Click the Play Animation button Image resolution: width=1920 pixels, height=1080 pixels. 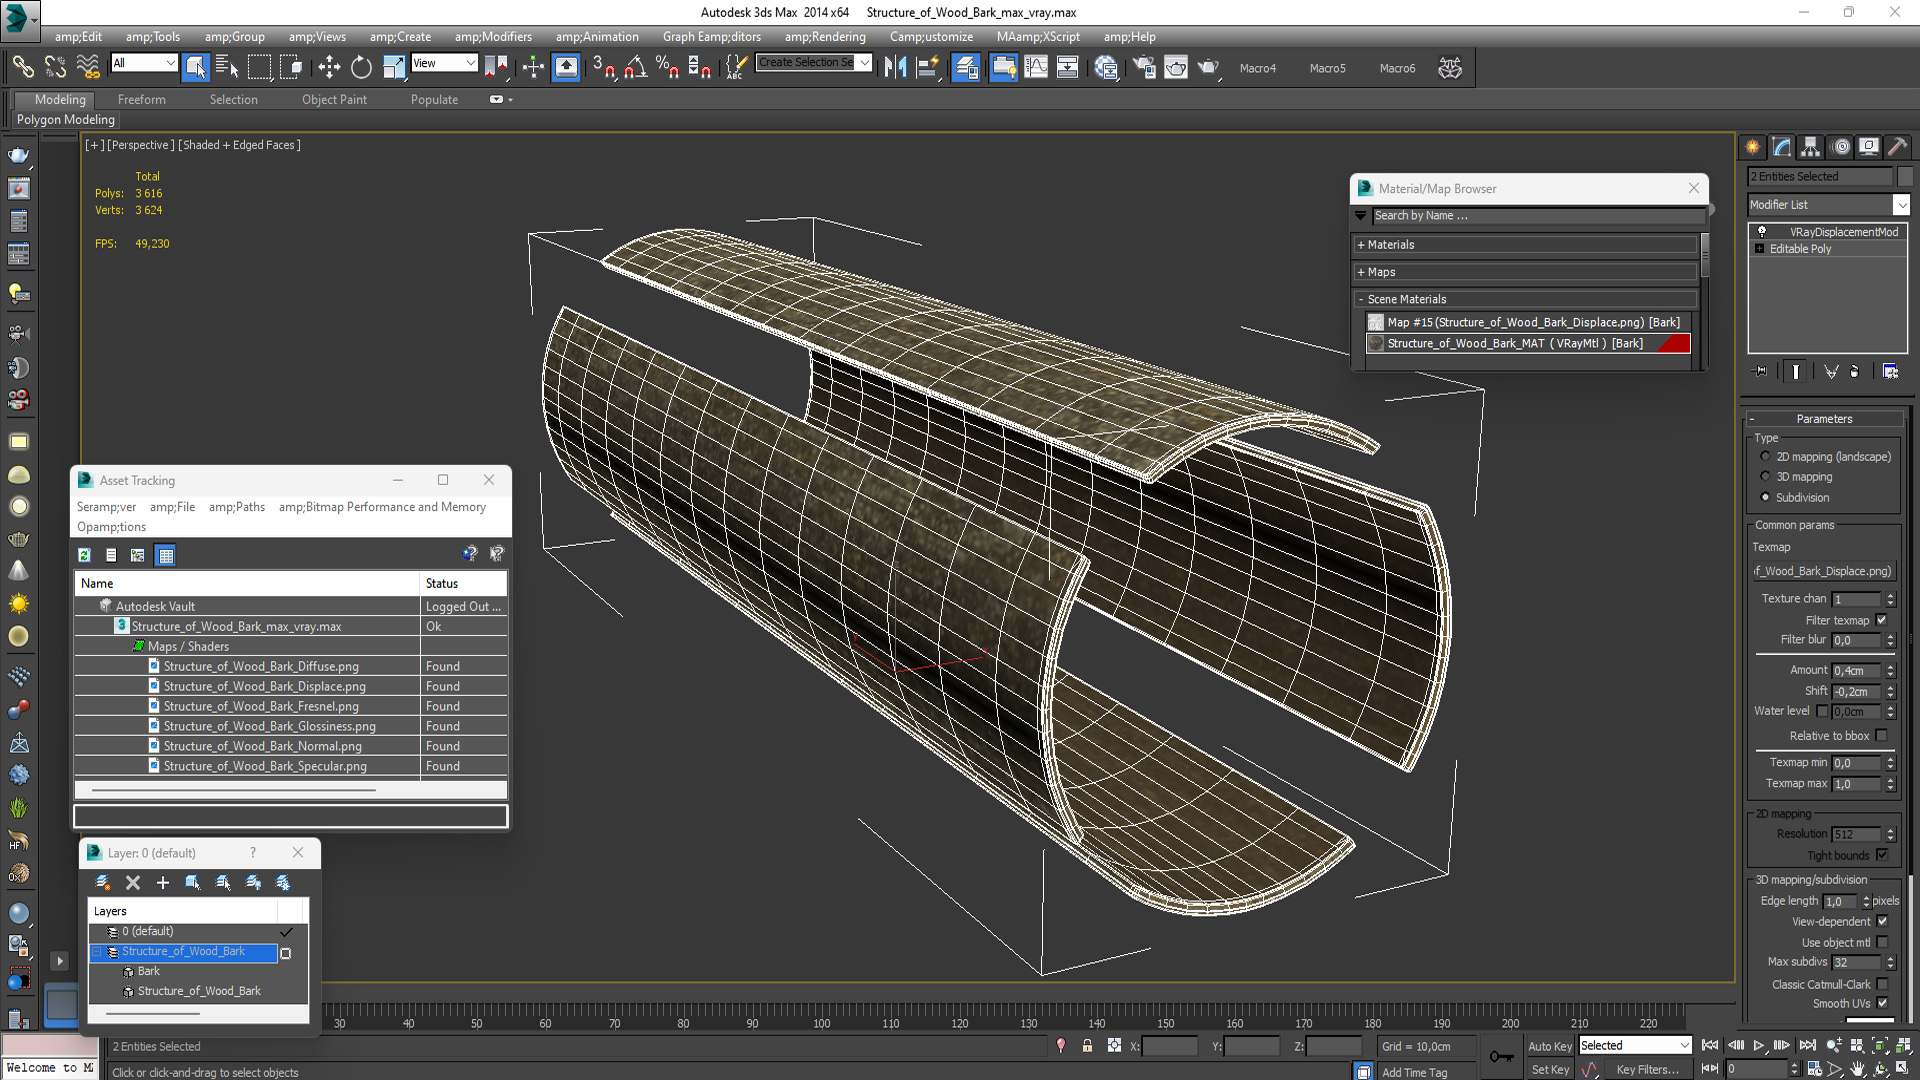1758,1045
